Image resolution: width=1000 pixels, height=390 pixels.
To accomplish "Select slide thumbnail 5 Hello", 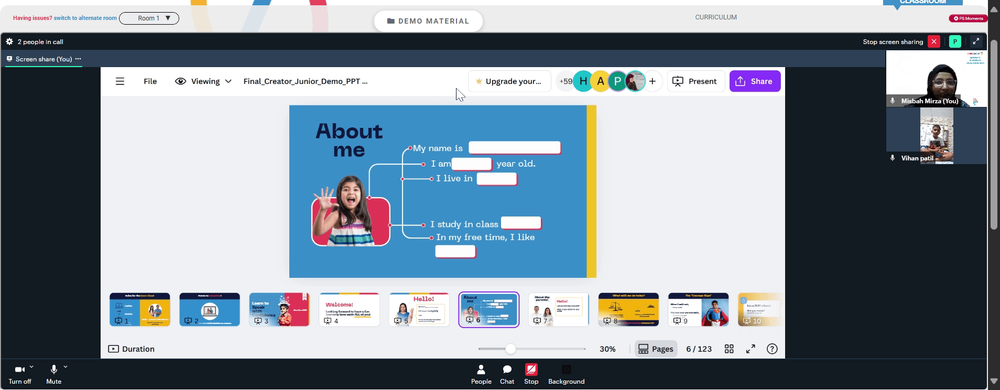I will (x=419, y=310).
